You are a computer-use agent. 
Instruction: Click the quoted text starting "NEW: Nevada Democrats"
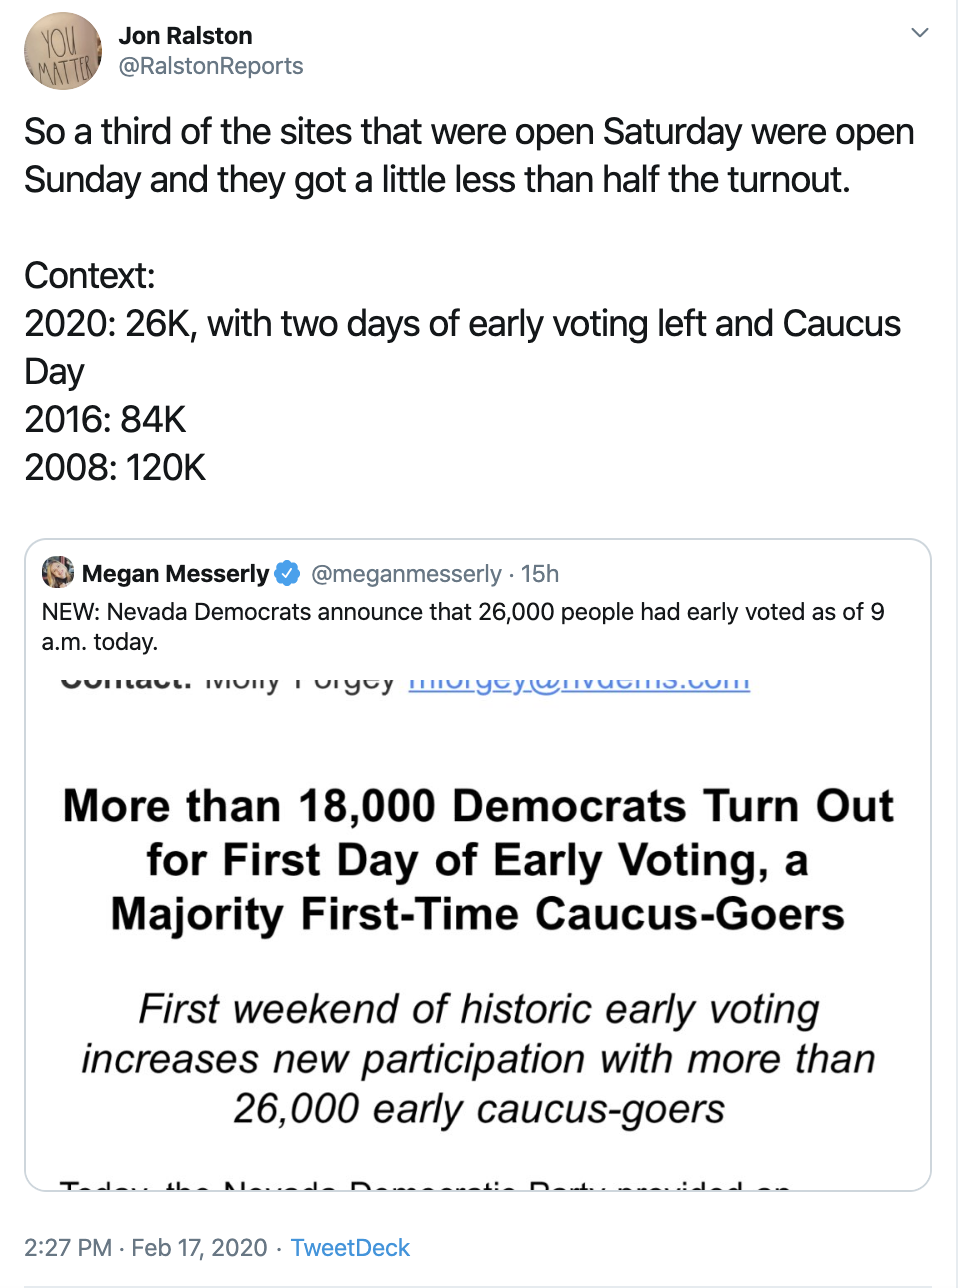463,626
